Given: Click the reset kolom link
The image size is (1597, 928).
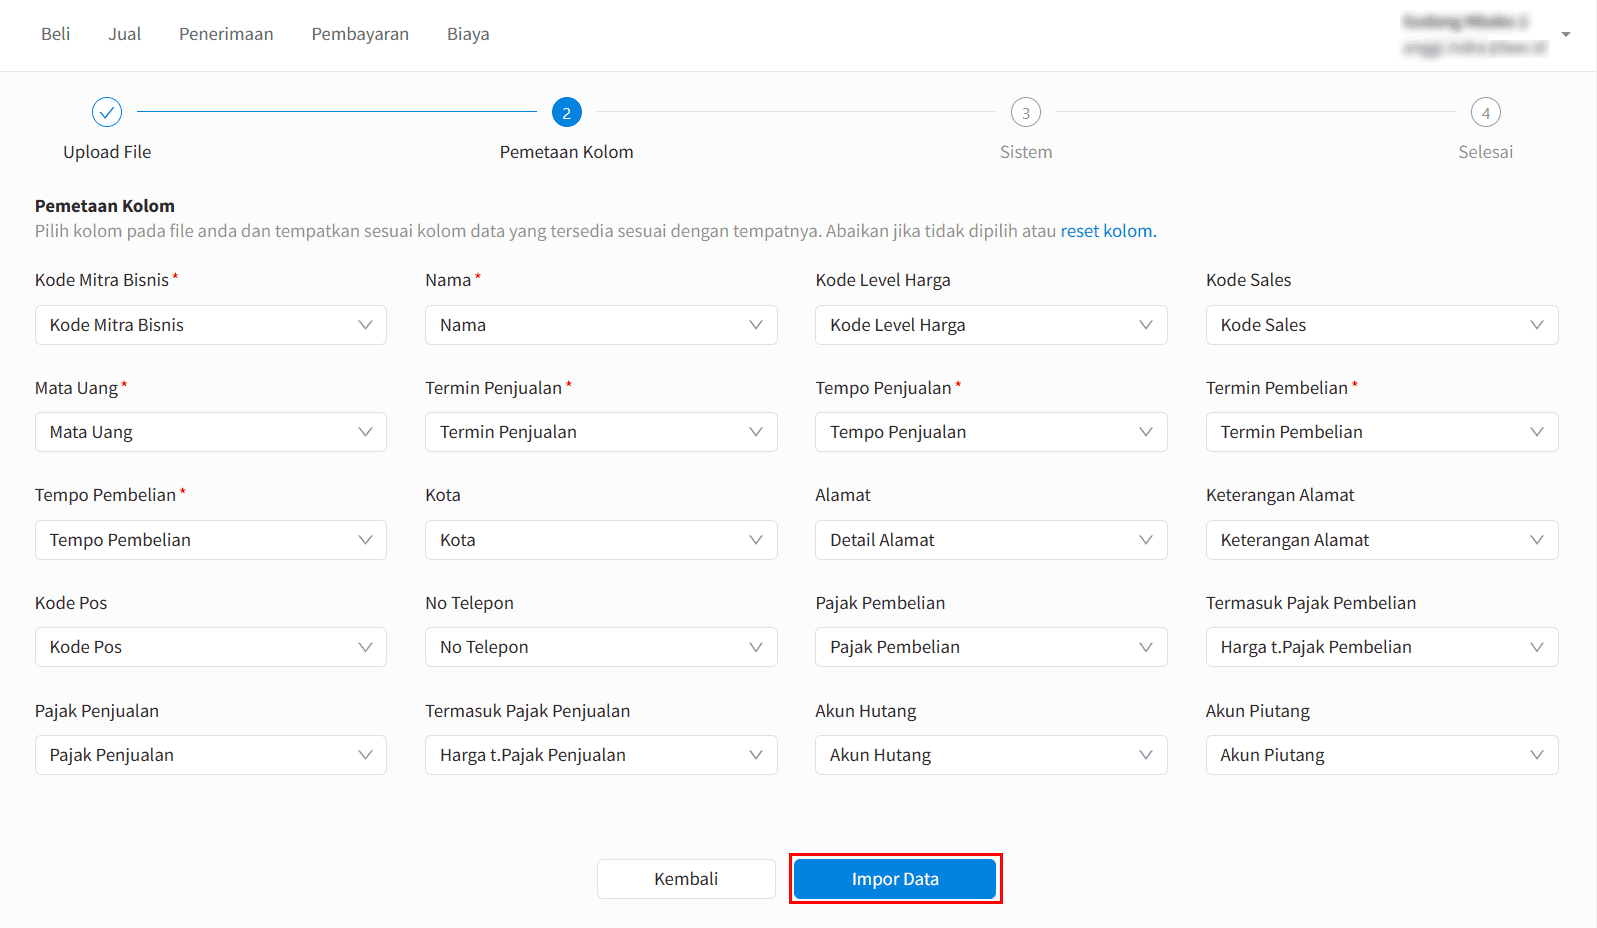Looking at the screenshot, I should point(1106,231).
